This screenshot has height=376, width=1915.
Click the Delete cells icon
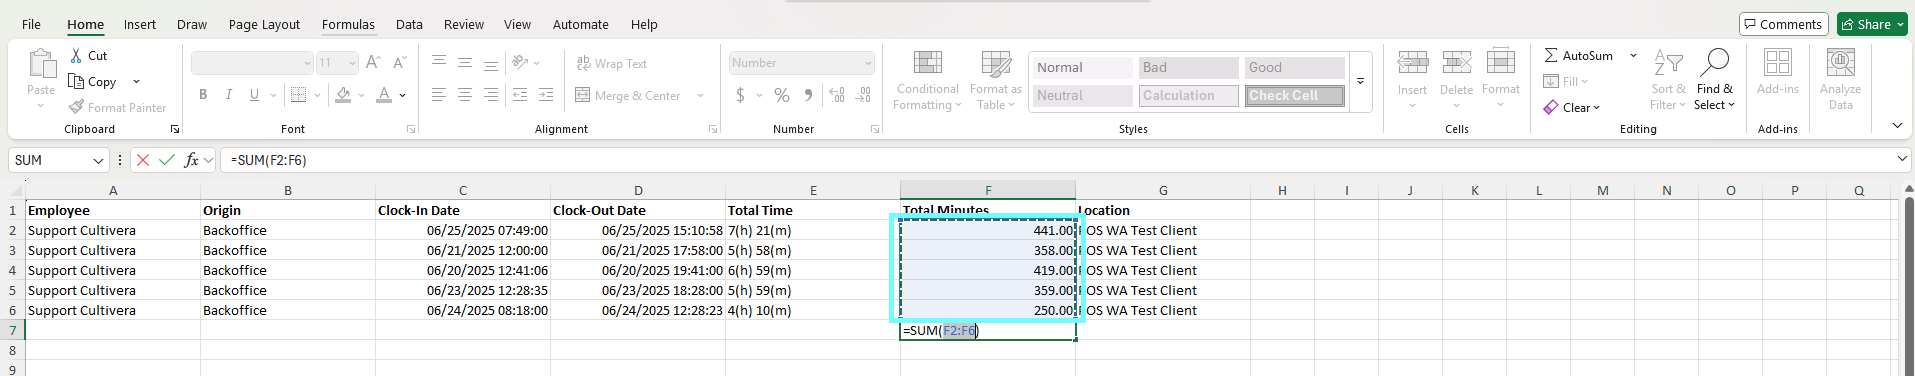click(1456, 62)
